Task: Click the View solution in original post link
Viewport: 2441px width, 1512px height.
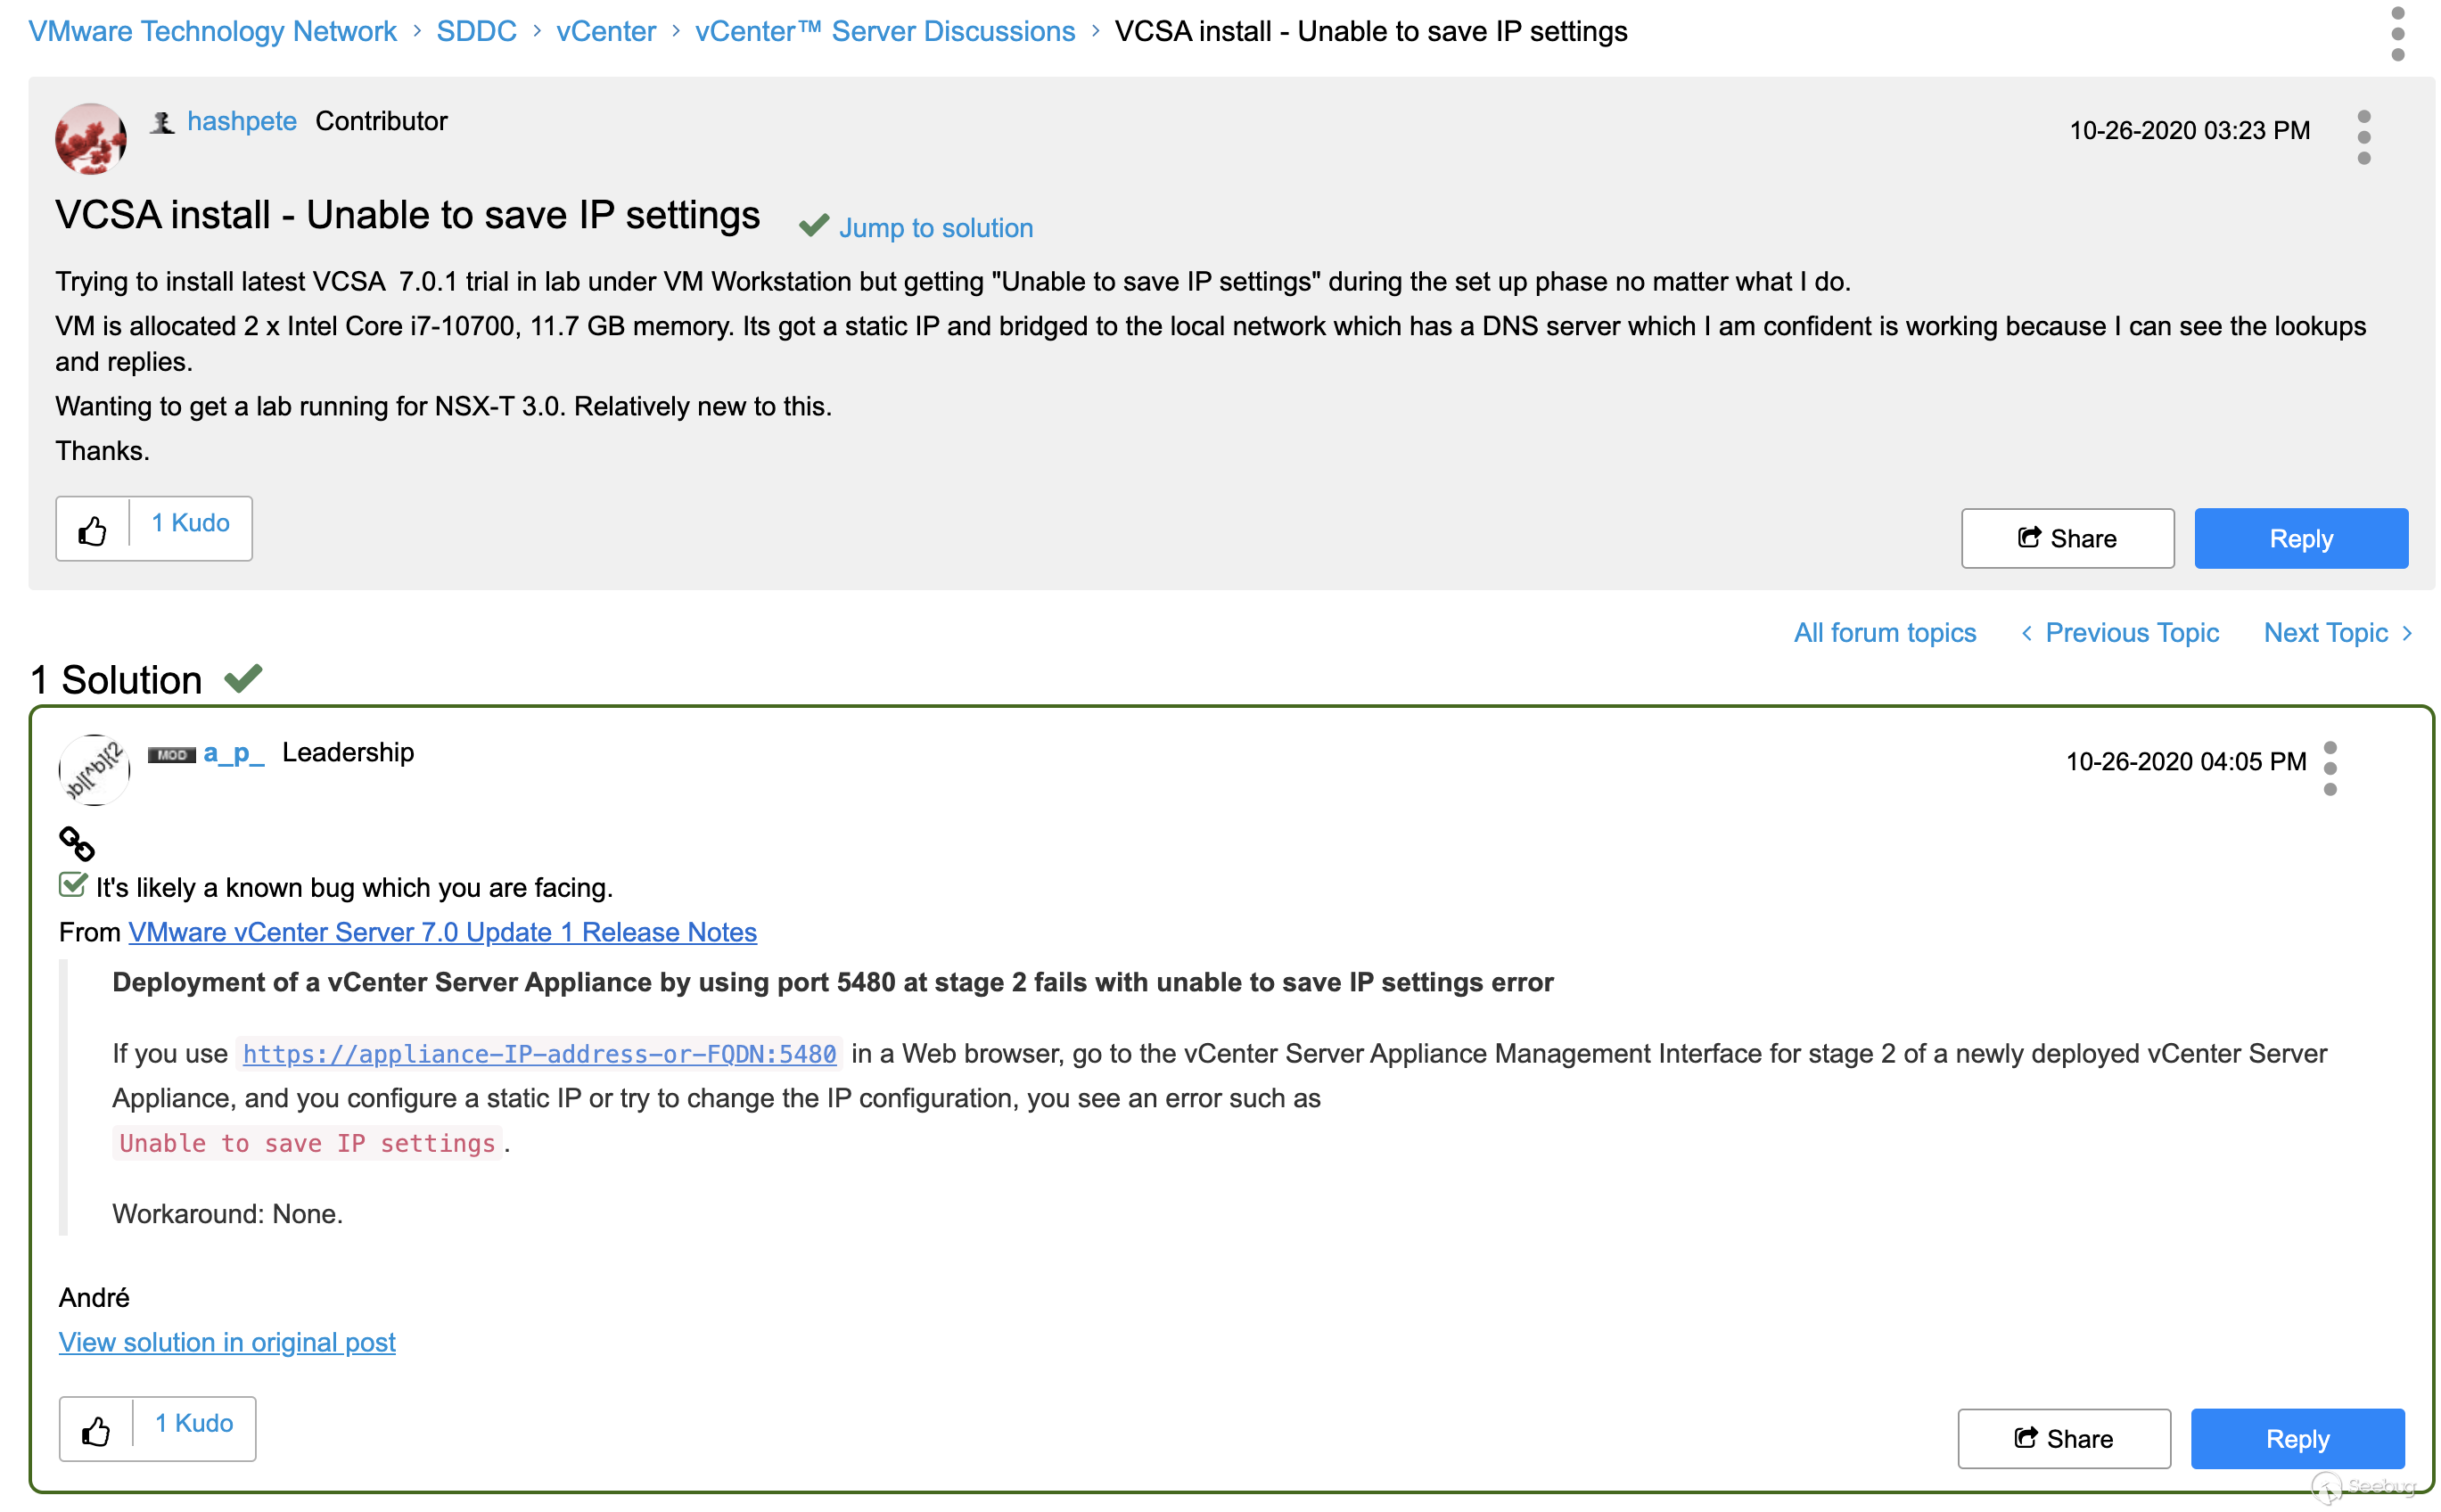Action: pos(227,1342)
